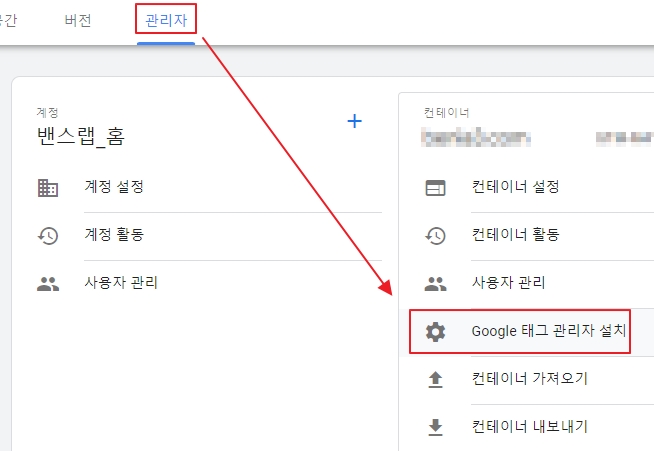Click the container window icon beside 컨테이너 설정
The height and width of the screenshot is (451, 654).
tap(435, 188)
